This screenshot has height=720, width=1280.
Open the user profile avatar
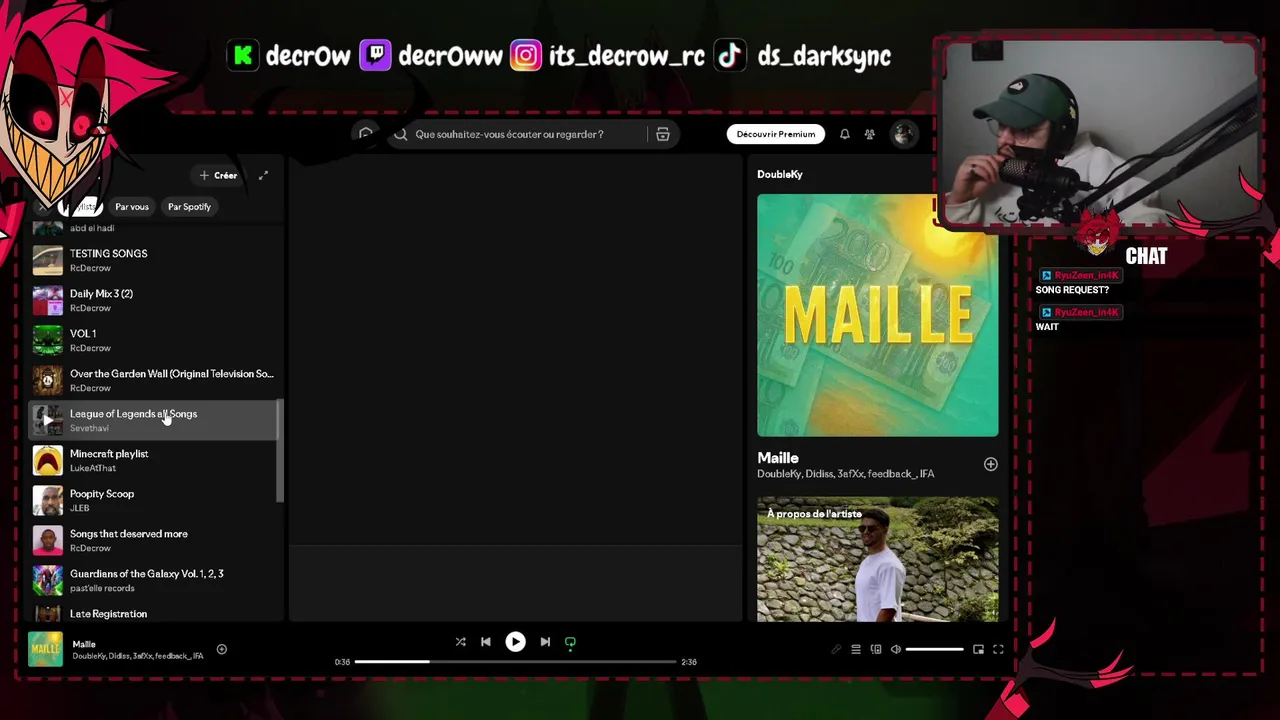pos(903,134)
